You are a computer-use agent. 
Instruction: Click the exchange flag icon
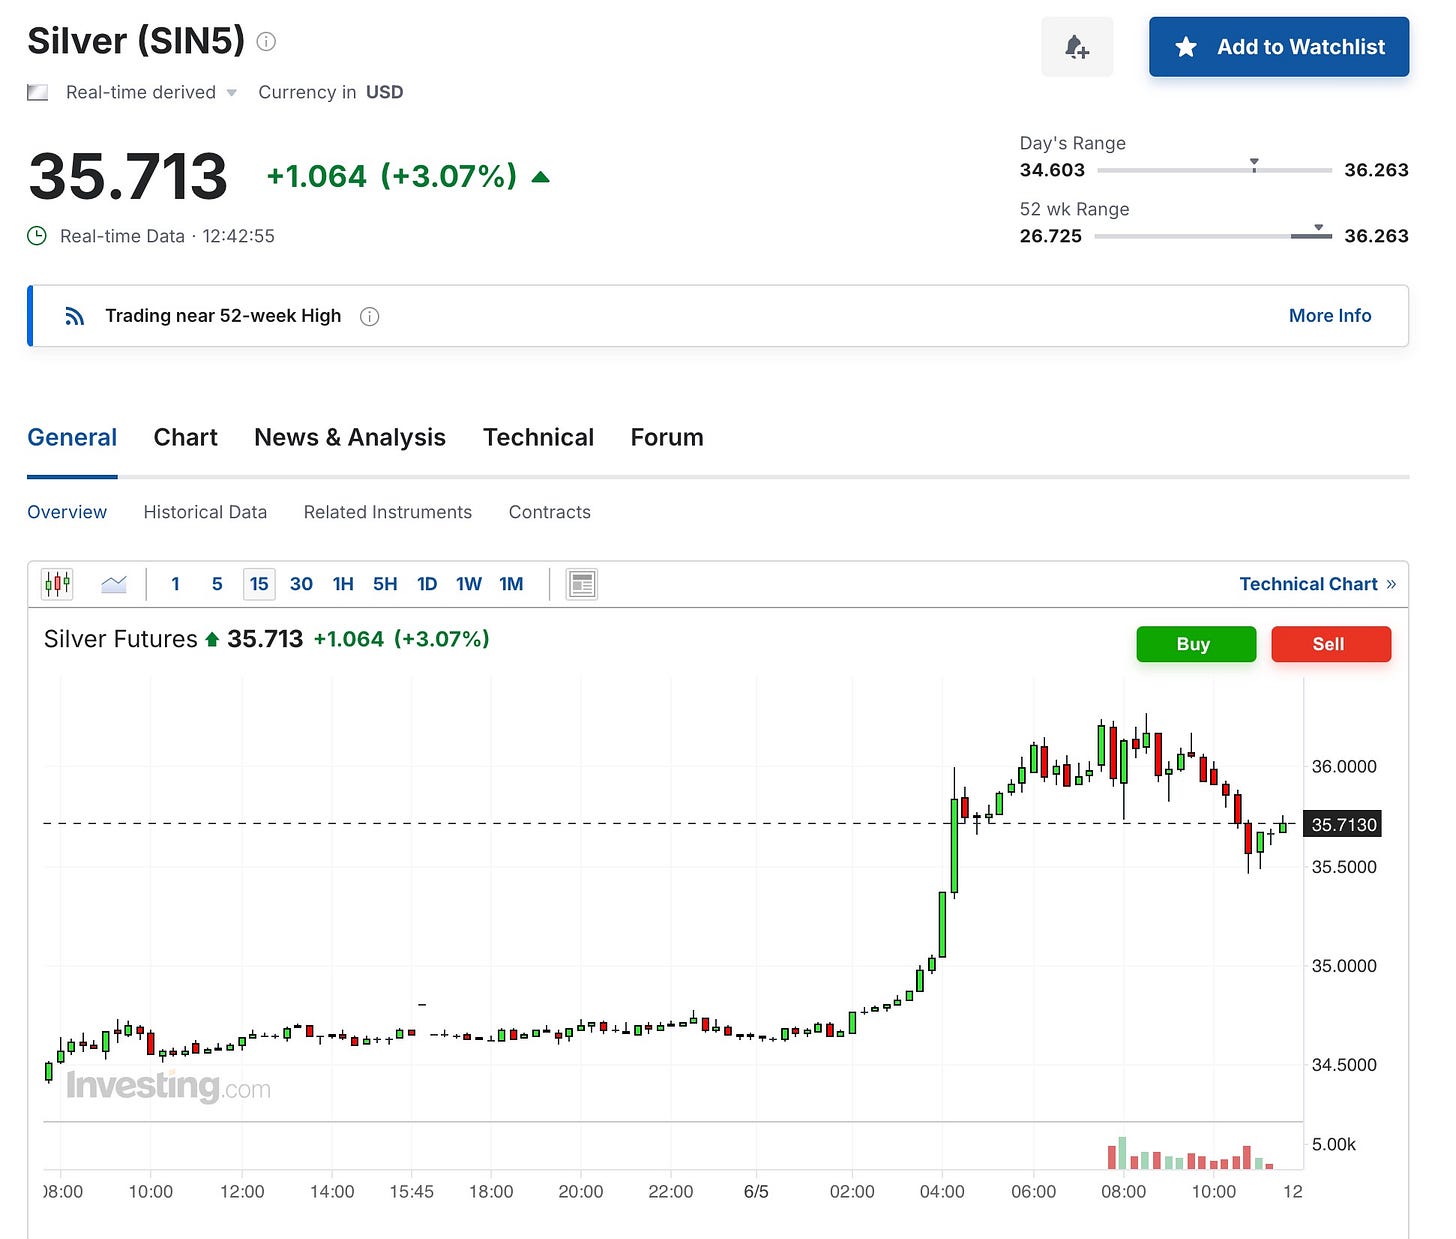(x=37, y=92)
